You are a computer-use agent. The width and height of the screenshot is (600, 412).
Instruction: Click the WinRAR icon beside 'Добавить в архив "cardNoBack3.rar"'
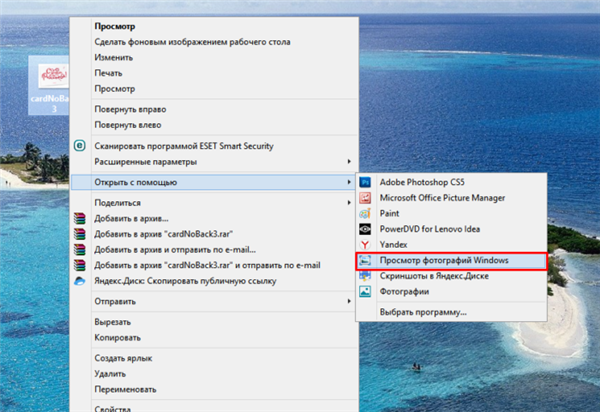coord(80,234)
